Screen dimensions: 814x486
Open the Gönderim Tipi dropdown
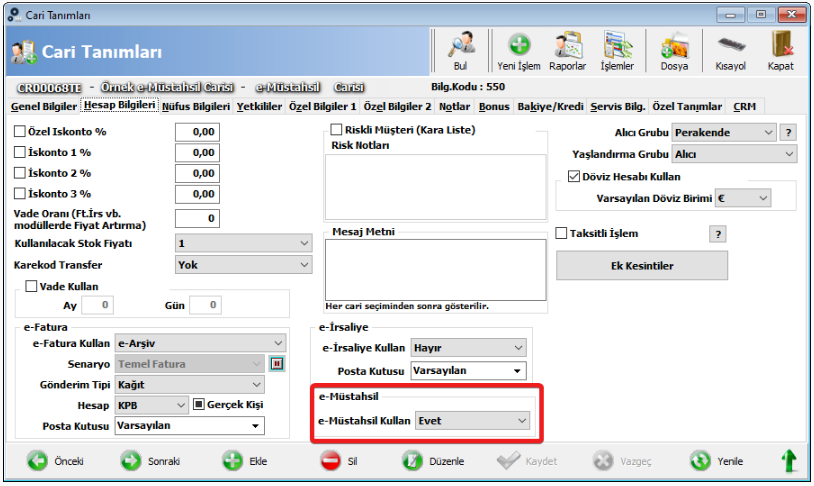pyautogui.click(x=189, y=385)
